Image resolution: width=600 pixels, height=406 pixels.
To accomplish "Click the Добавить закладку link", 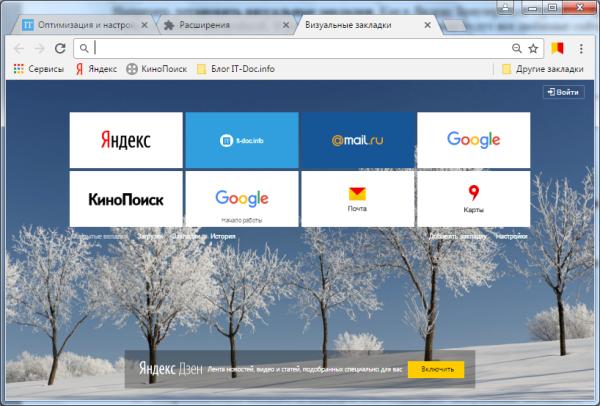I will (x=457, y=236).
